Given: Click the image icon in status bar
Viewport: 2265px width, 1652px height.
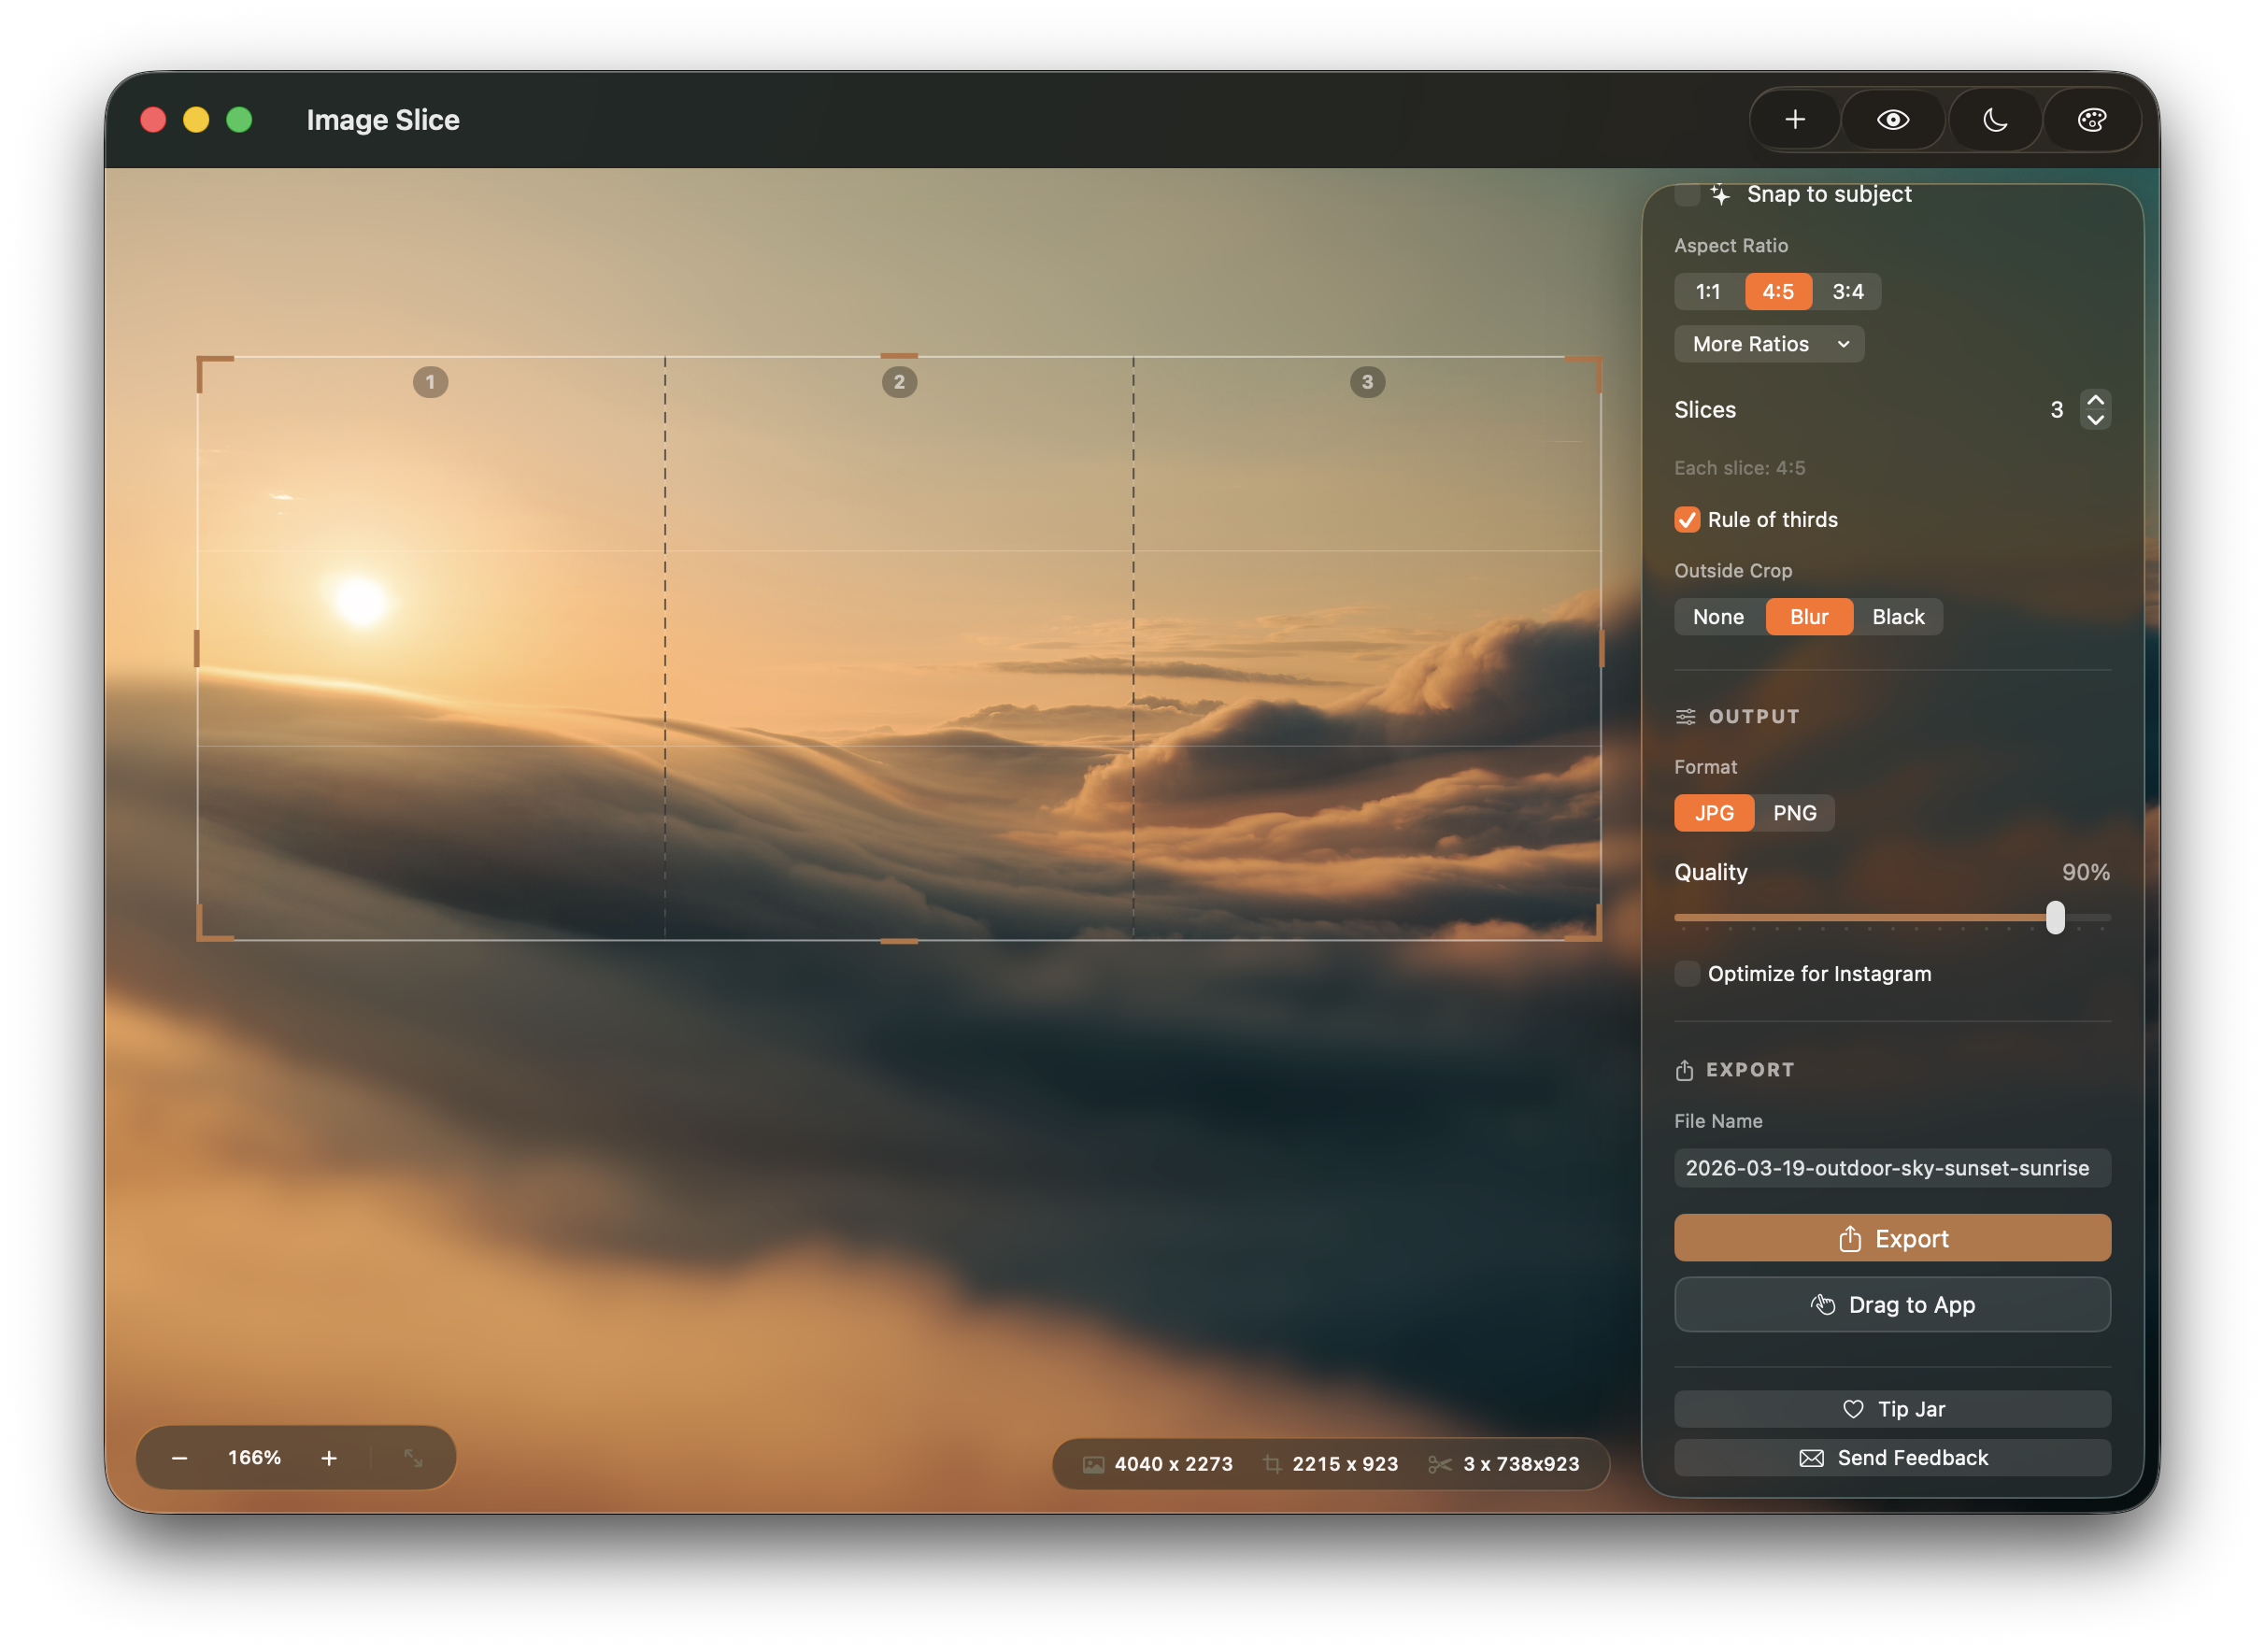Looking at the screenshot, I should 1094,1464.
